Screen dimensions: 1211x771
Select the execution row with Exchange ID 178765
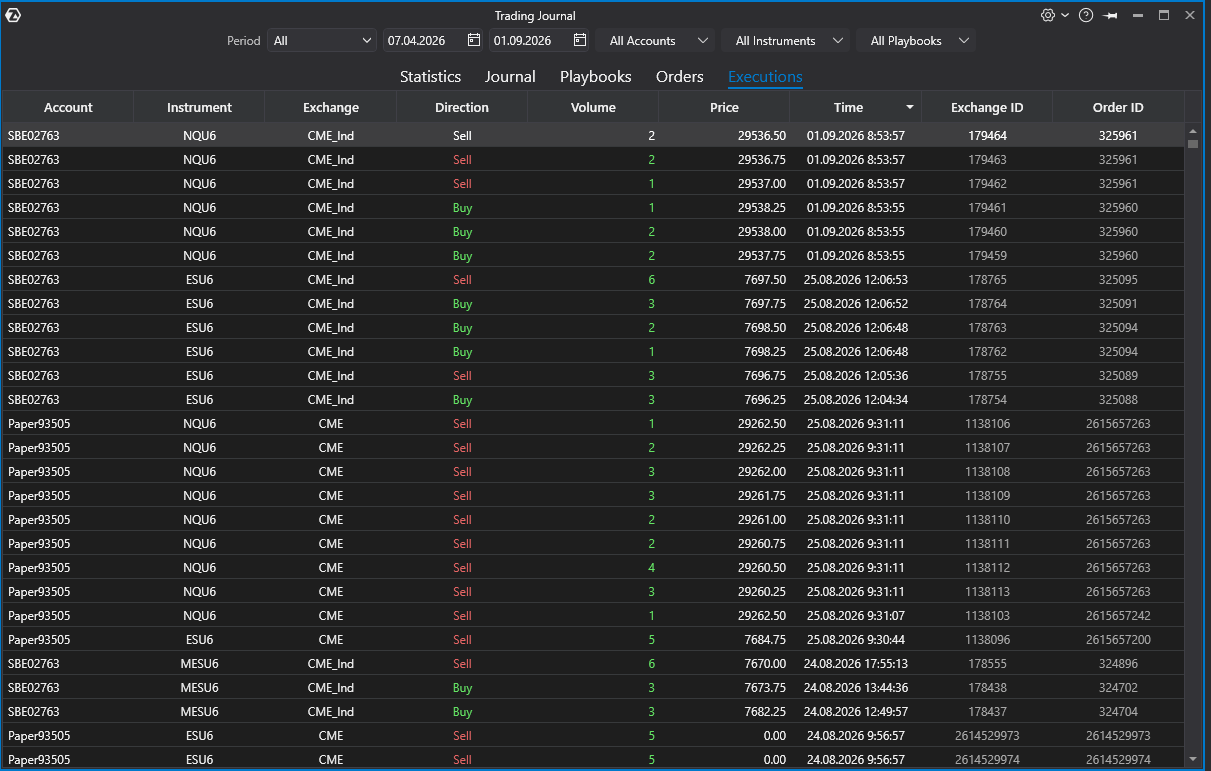pos(593,280)
